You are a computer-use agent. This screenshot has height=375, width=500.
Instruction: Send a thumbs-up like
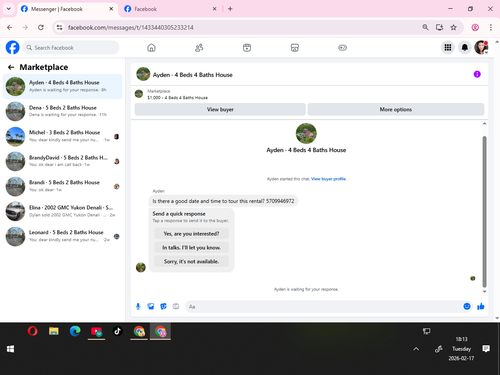[481, 306]
